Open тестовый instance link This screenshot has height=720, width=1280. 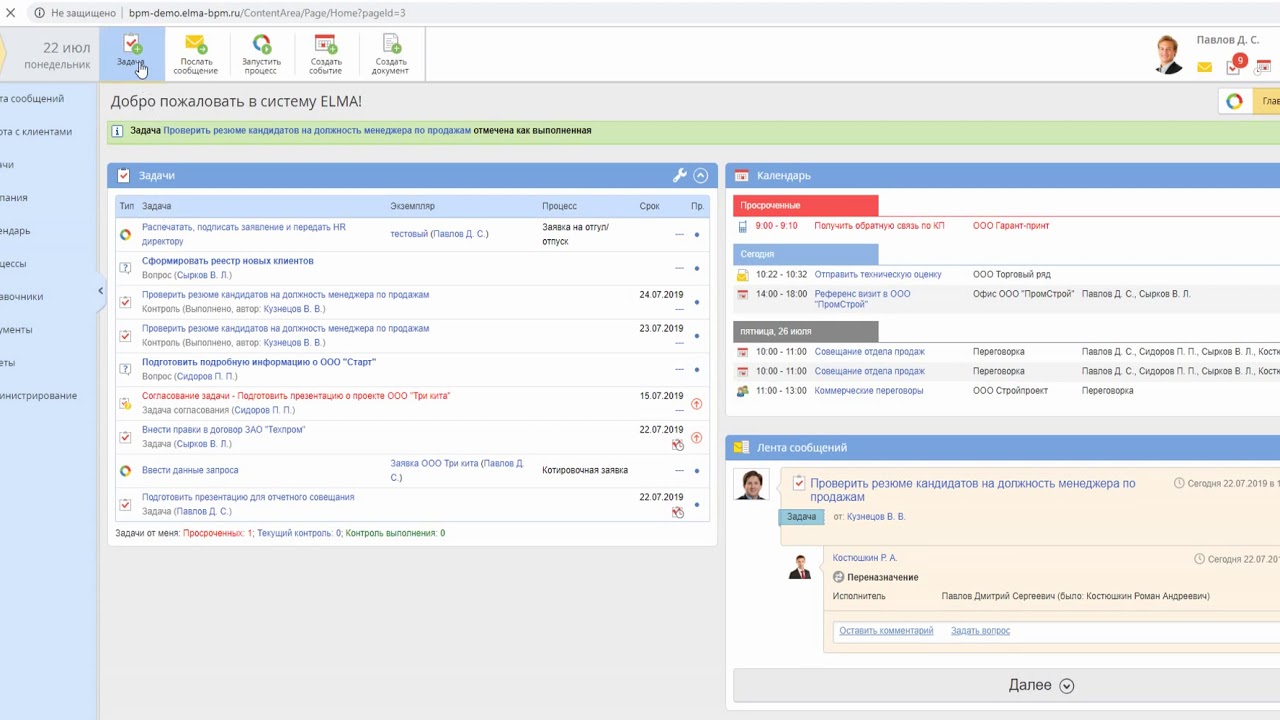pyautogui.click(x=409, y=234)
